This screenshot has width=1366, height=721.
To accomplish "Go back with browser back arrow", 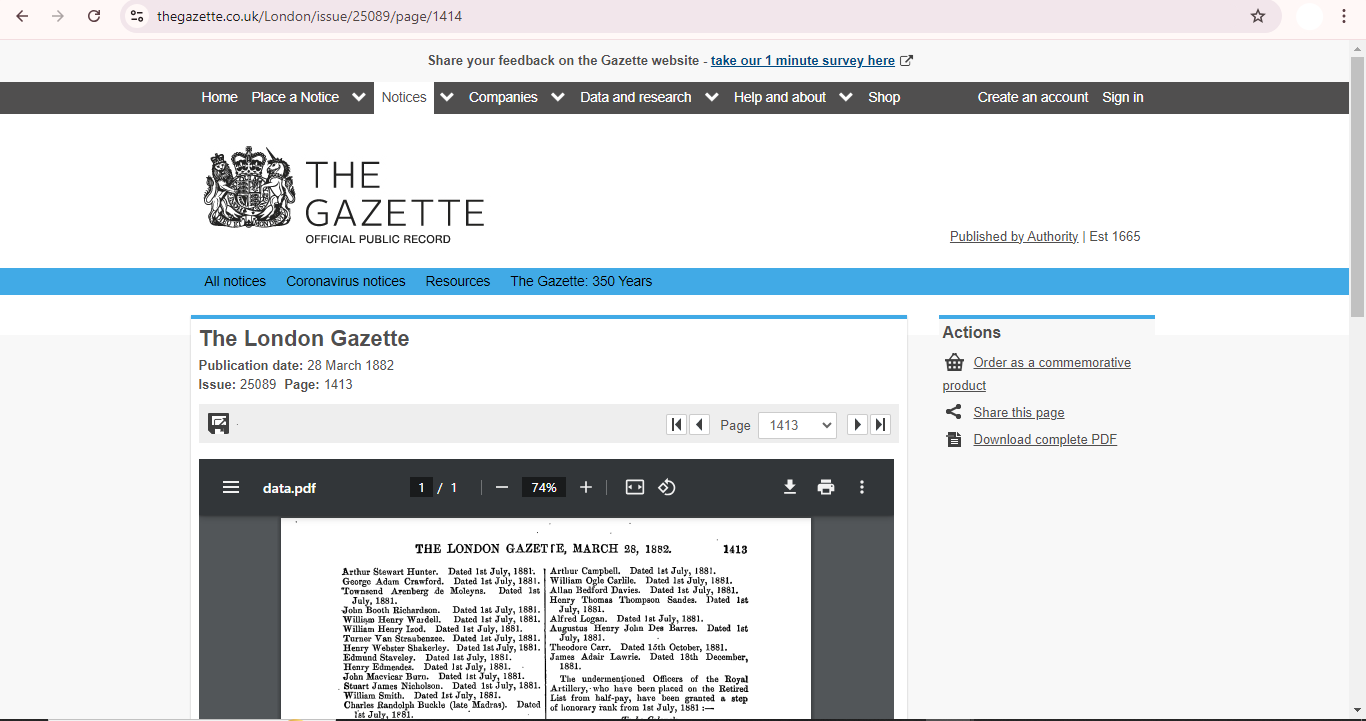I will pos(22,16).
